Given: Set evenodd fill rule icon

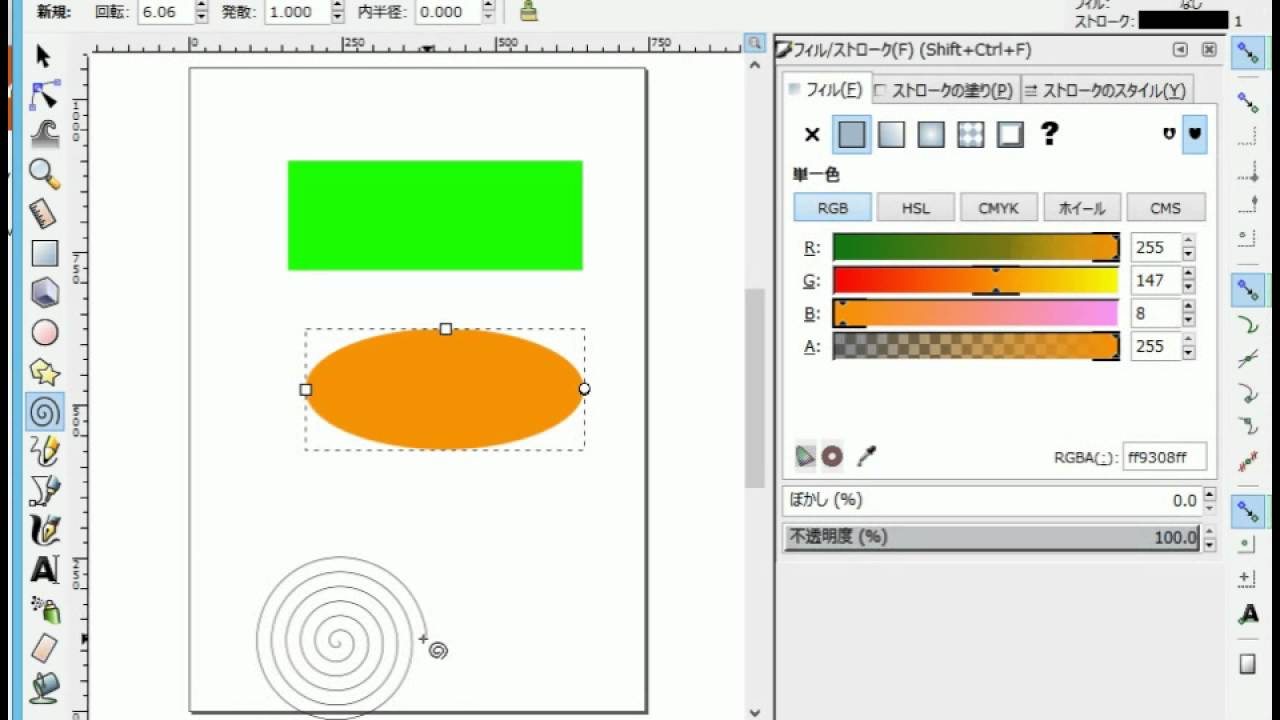Looking at the screenshot, I should (1169, 134).
